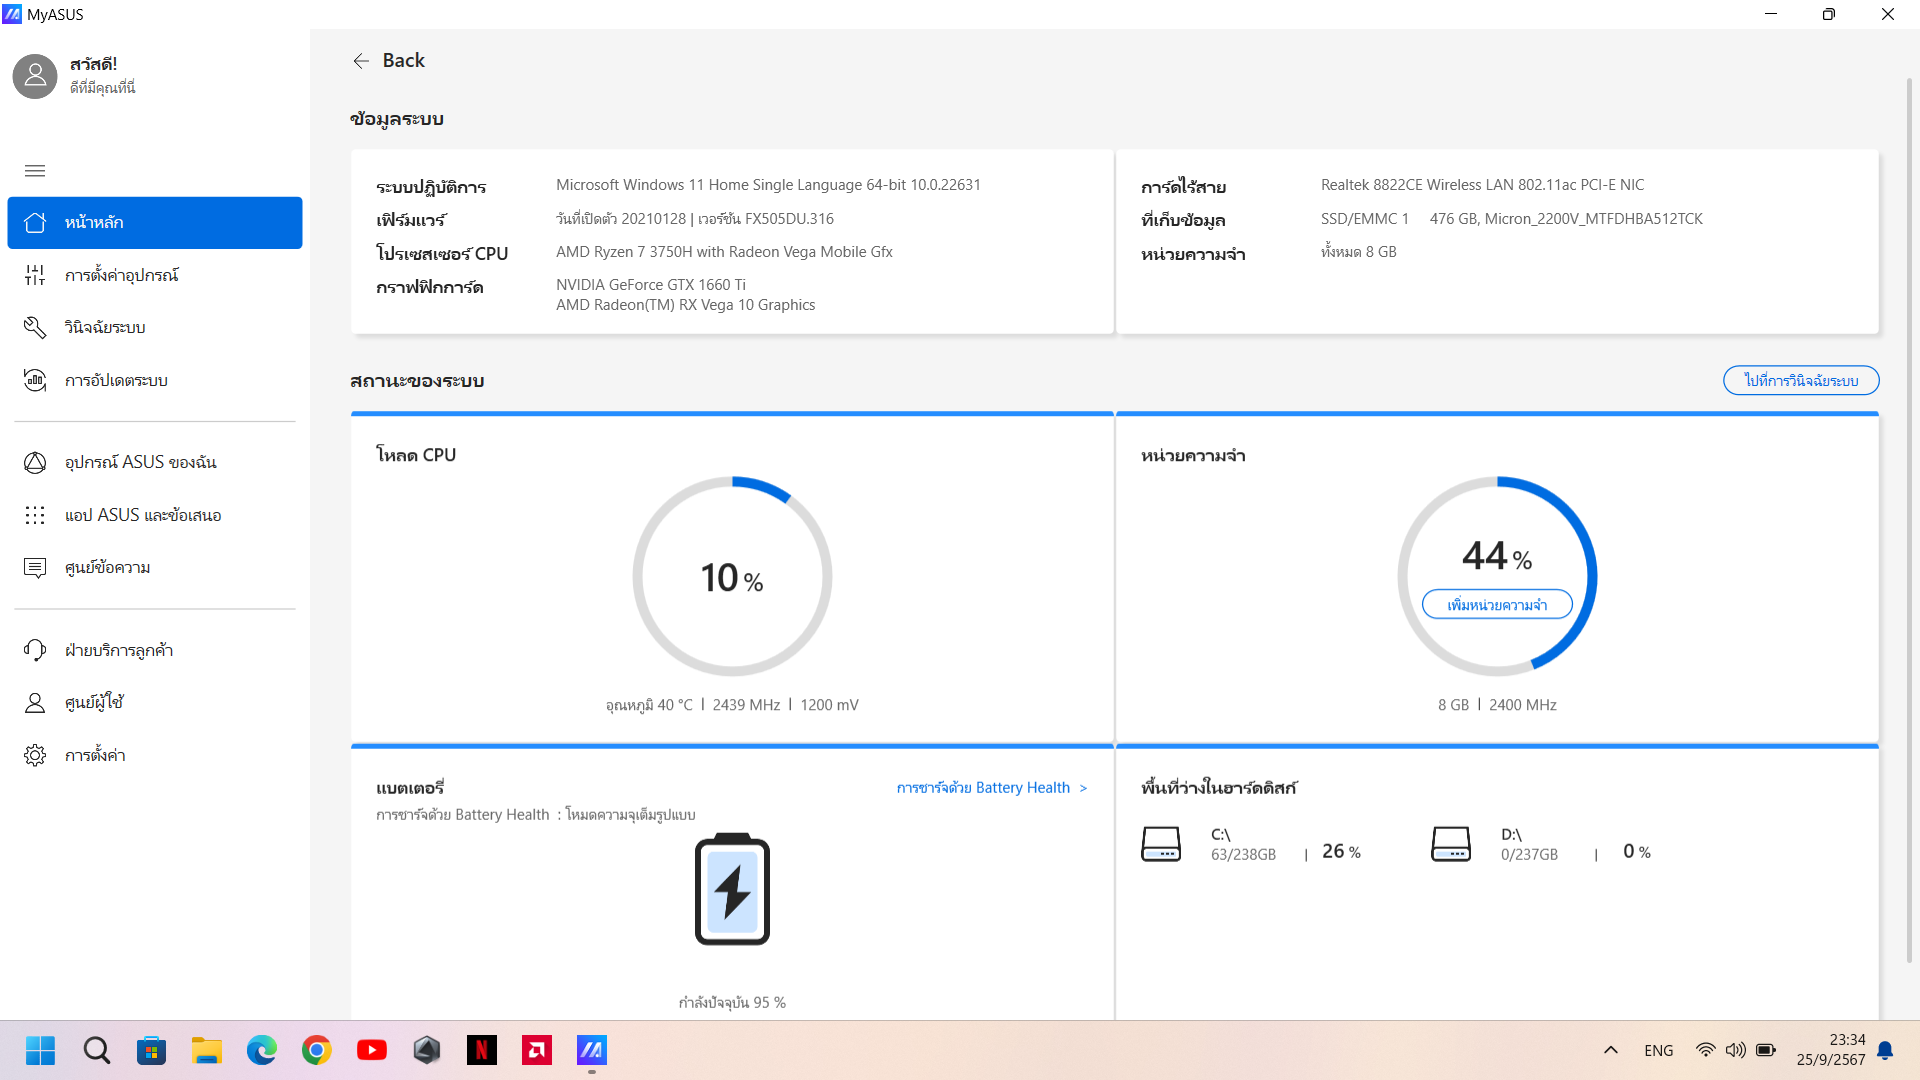The height and width of the screenshot is (1080, 1920).
Task: Click the home icon beside หน้าหลัก
Action: pos(35,222)
